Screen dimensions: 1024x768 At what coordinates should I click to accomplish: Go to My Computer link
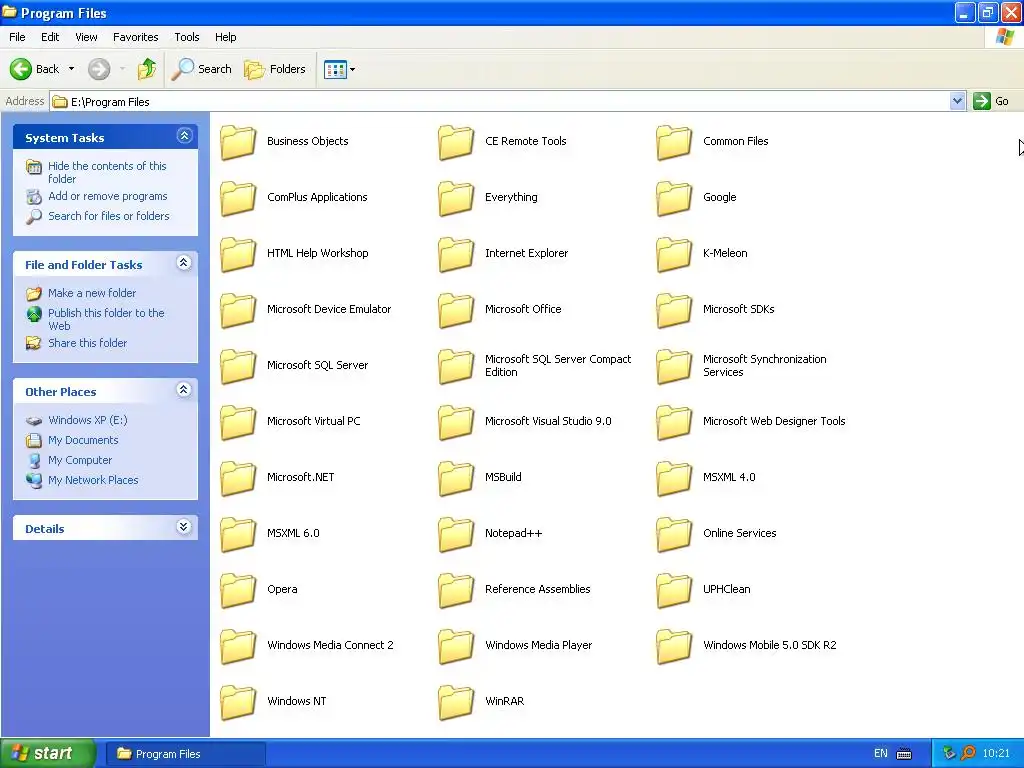pos(80,460)
